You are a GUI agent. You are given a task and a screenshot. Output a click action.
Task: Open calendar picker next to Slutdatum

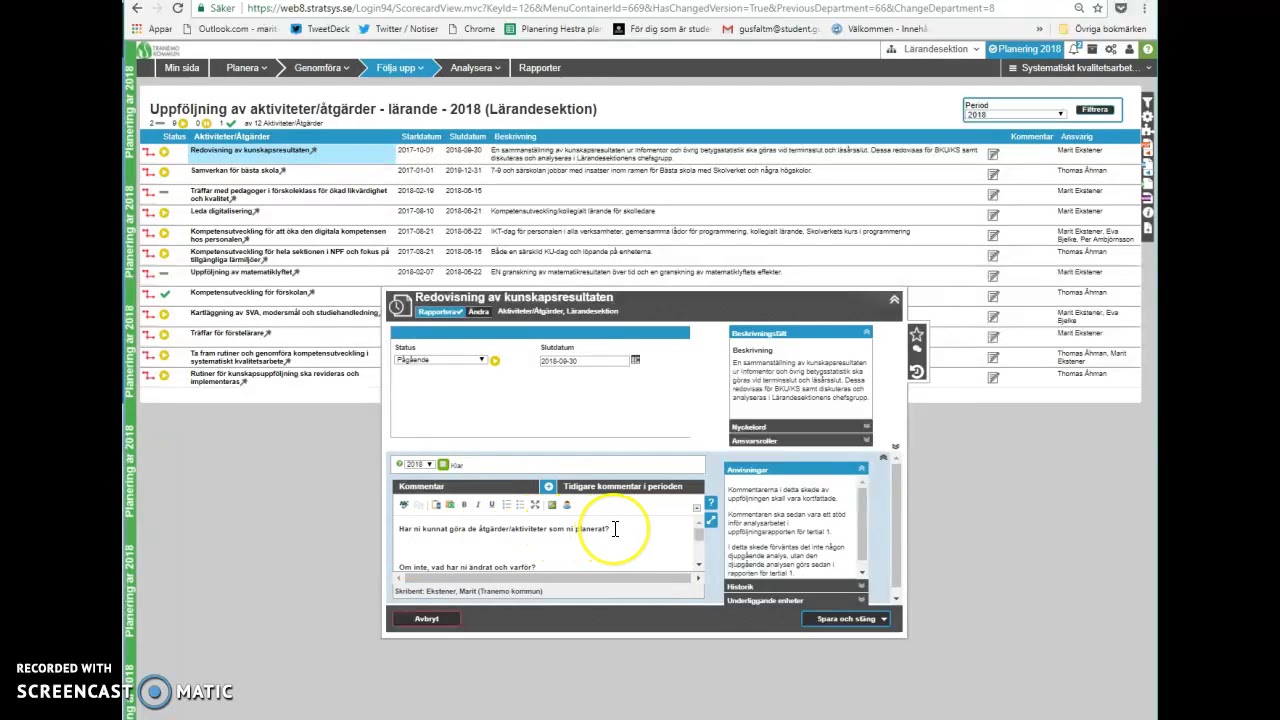coord(635,360)
